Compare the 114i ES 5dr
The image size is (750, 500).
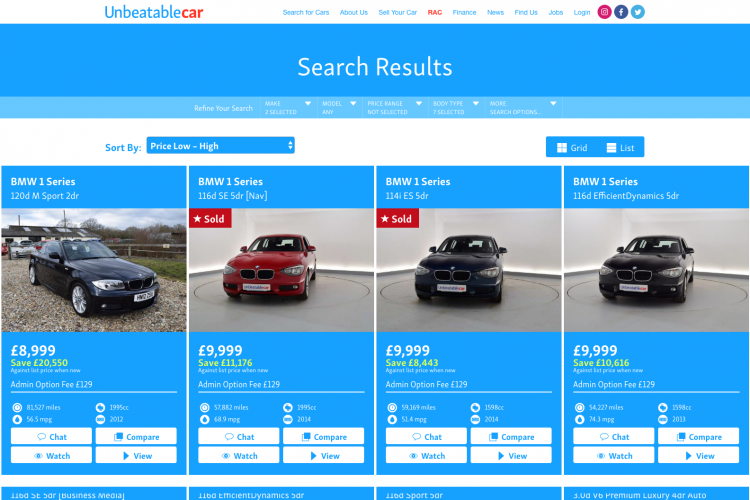[x=511, y=436]
